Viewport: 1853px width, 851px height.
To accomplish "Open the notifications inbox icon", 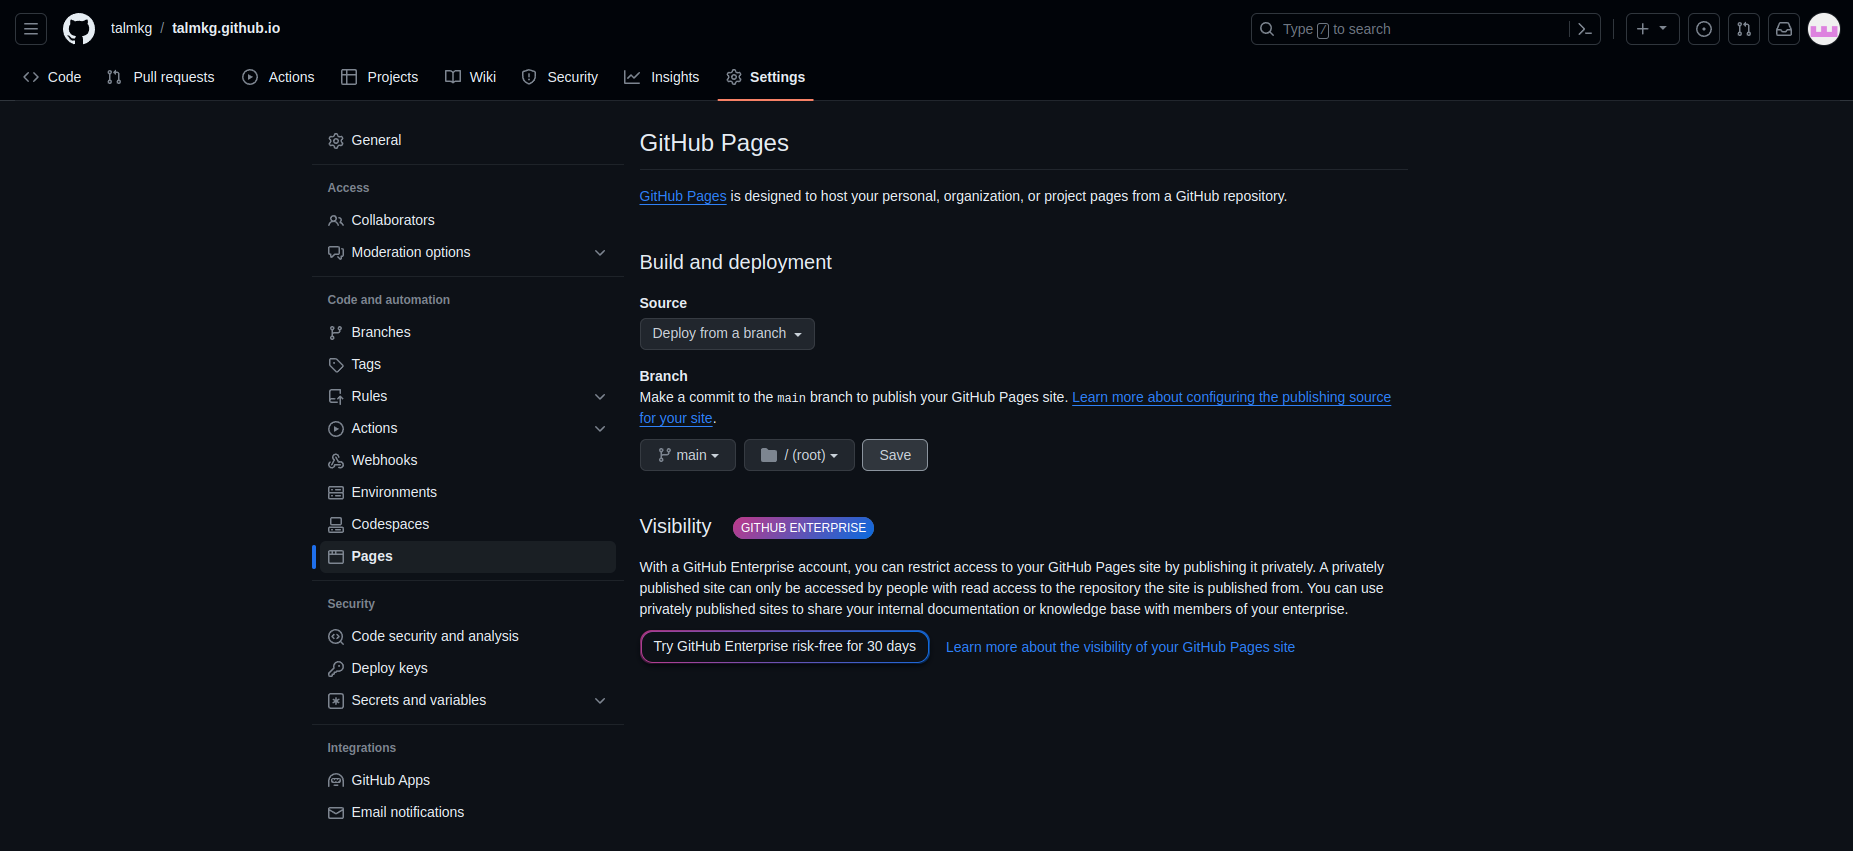I will point(1784,29).
